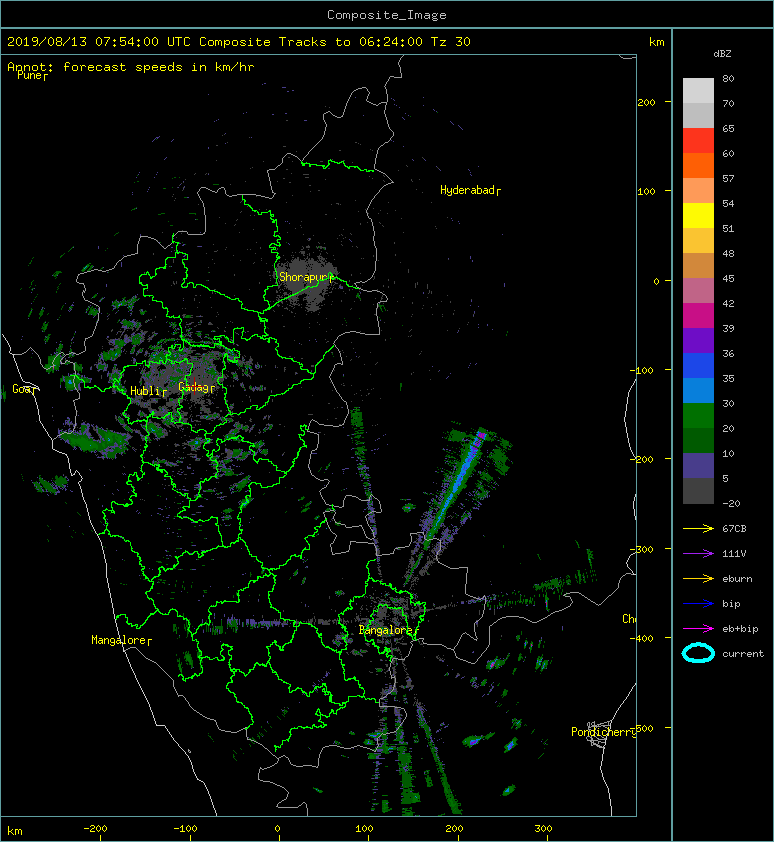The image size is (774, 842).
Task: Click the Pondicherry city label
Action: click(x=603, y=732)
